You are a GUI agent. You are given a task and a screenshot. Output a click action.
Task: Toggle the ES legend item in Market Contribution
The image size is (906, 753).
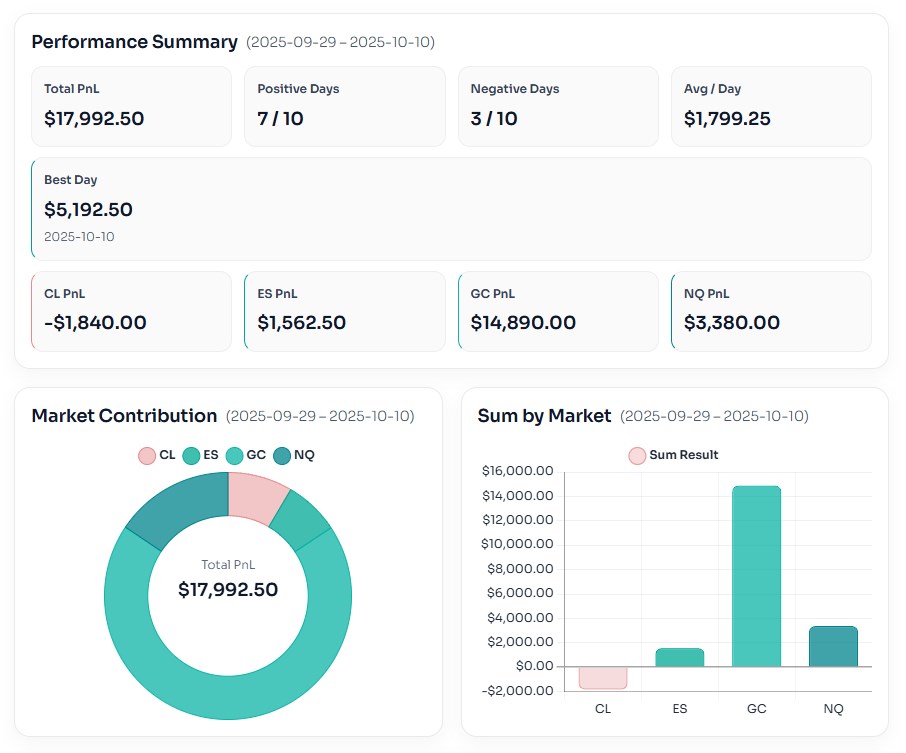(201, 455)
